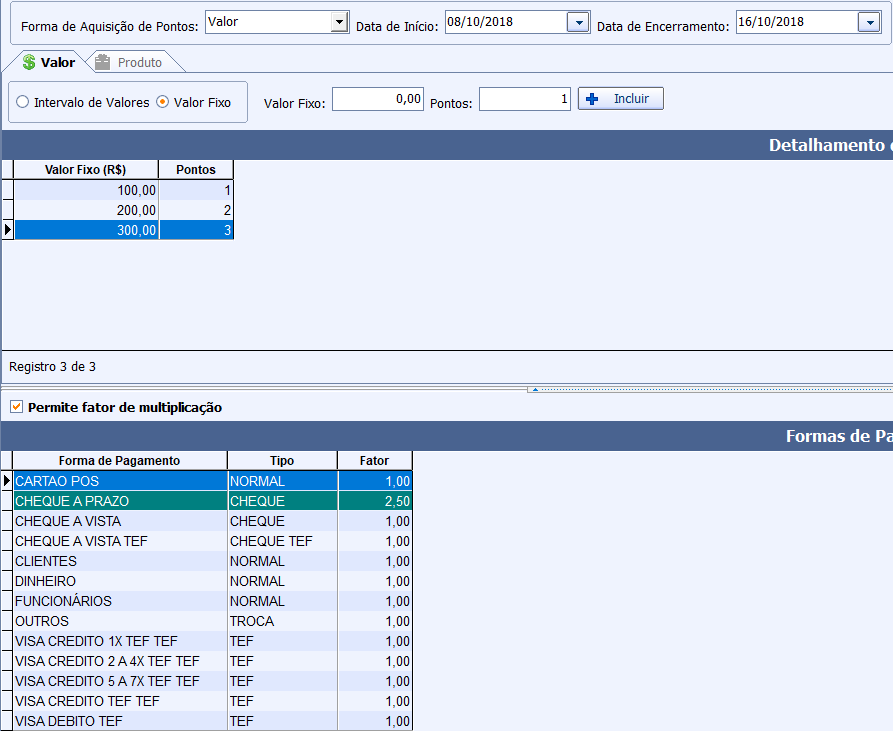Expand the Data de Encerramento date picker
Viewport: 893px width, 731px height.
pyautogui.click(x=868, y=22)
